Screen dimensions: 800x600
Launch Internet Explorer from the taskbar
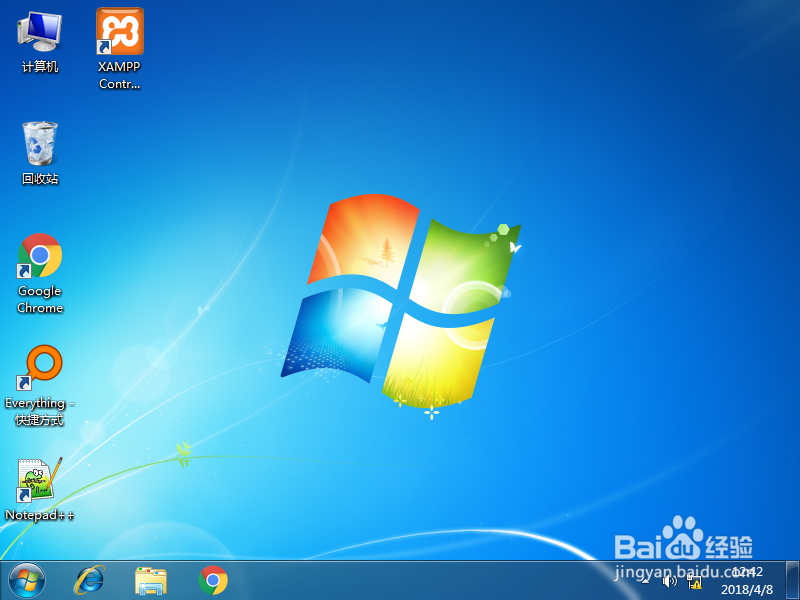[89, 581]
